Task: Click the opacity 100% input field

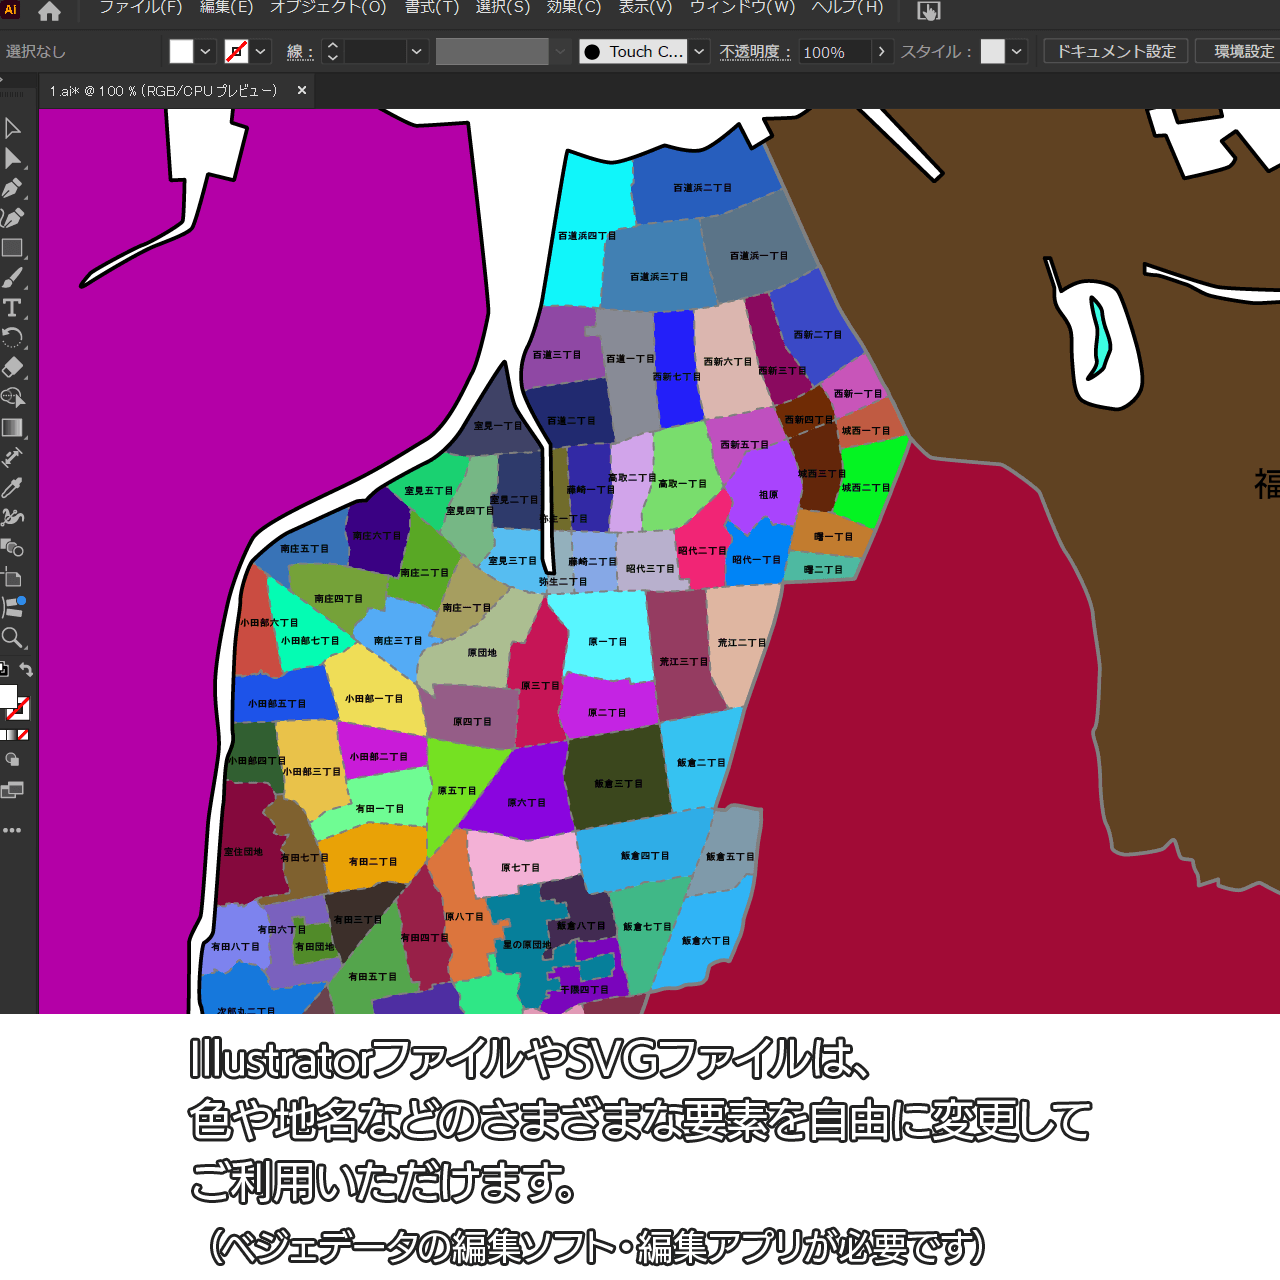Action: pos(834,52)
